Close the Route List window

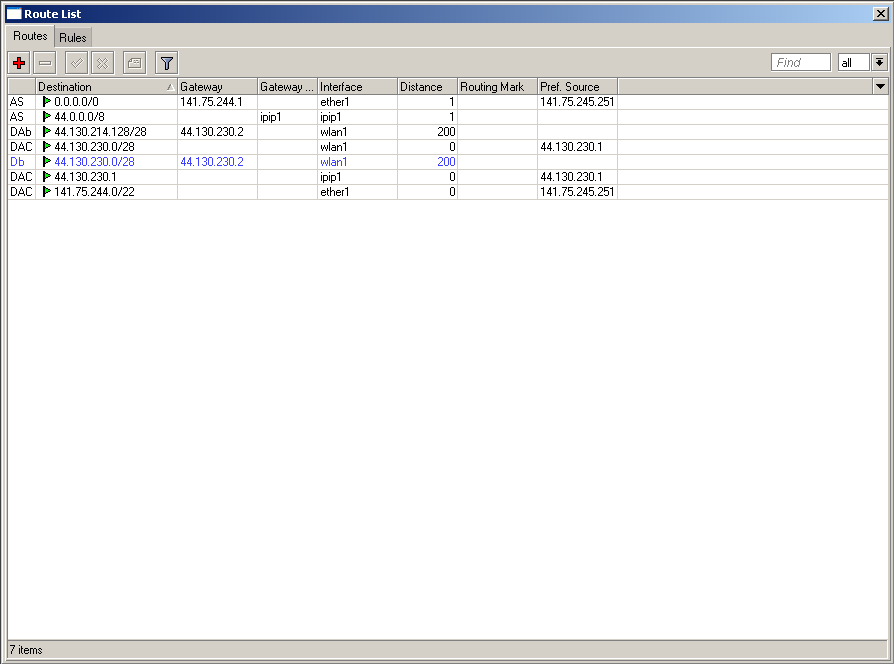(880, 14)
